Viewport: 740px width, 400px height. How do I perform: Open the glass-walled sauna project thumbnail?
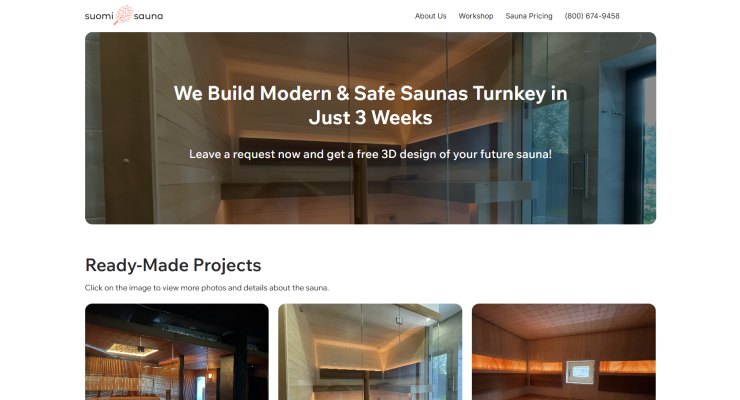pos(370,352)
